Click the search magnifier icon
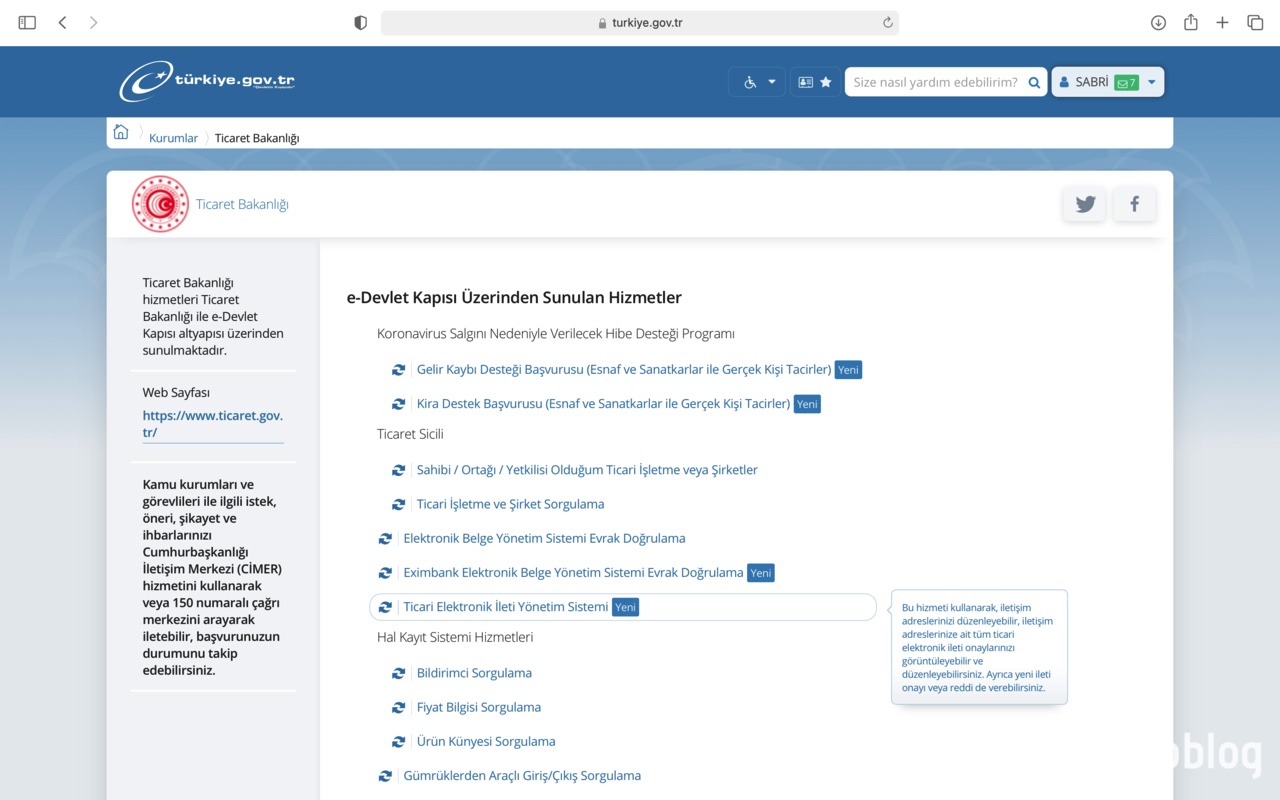 [1034, 82]
